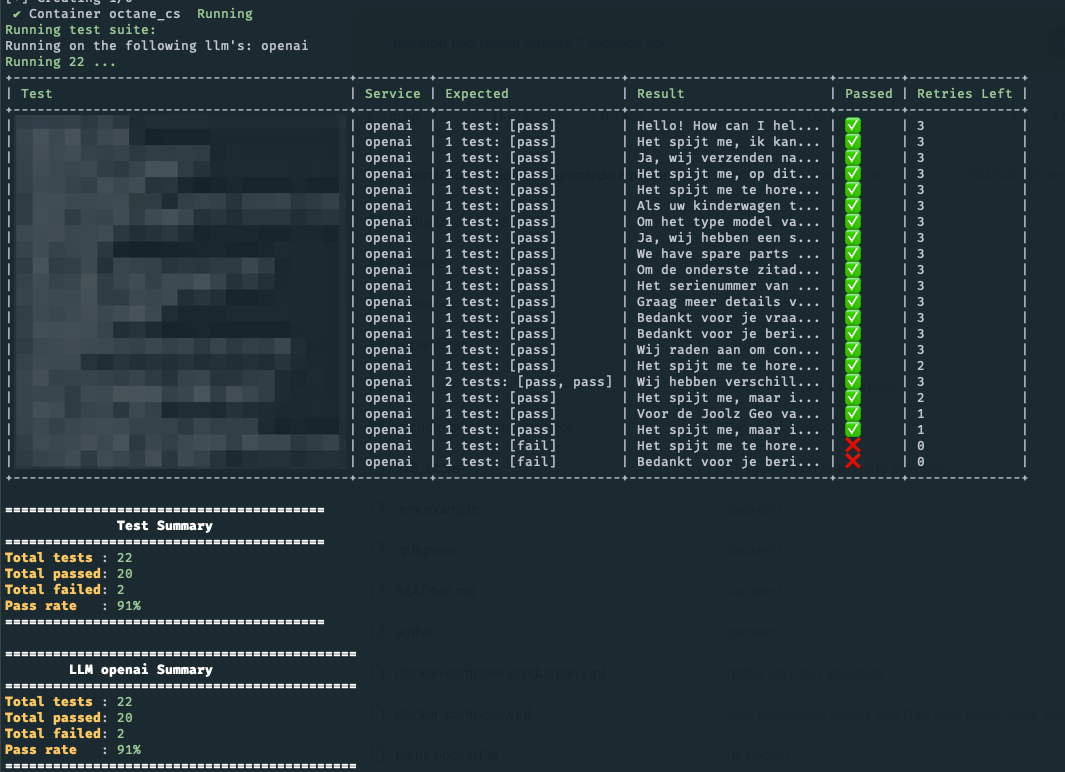Viewport: 1065px width, 772px height.
Task: Click the green checkmark in the "Hello! How can I hel..." row
Action: point(853,126)
